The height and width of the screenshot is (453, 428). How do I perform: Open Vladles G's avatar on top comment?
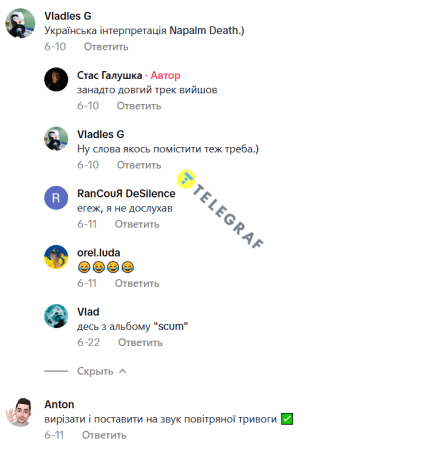pyautogui.click(x=20, y=23)
